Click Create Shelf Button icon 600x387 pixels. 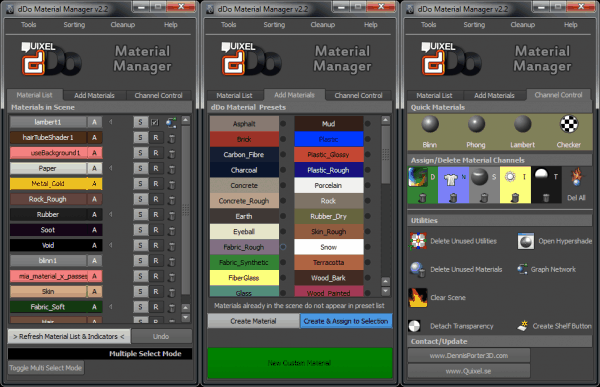pyautogui.click(x=523, y=326)
